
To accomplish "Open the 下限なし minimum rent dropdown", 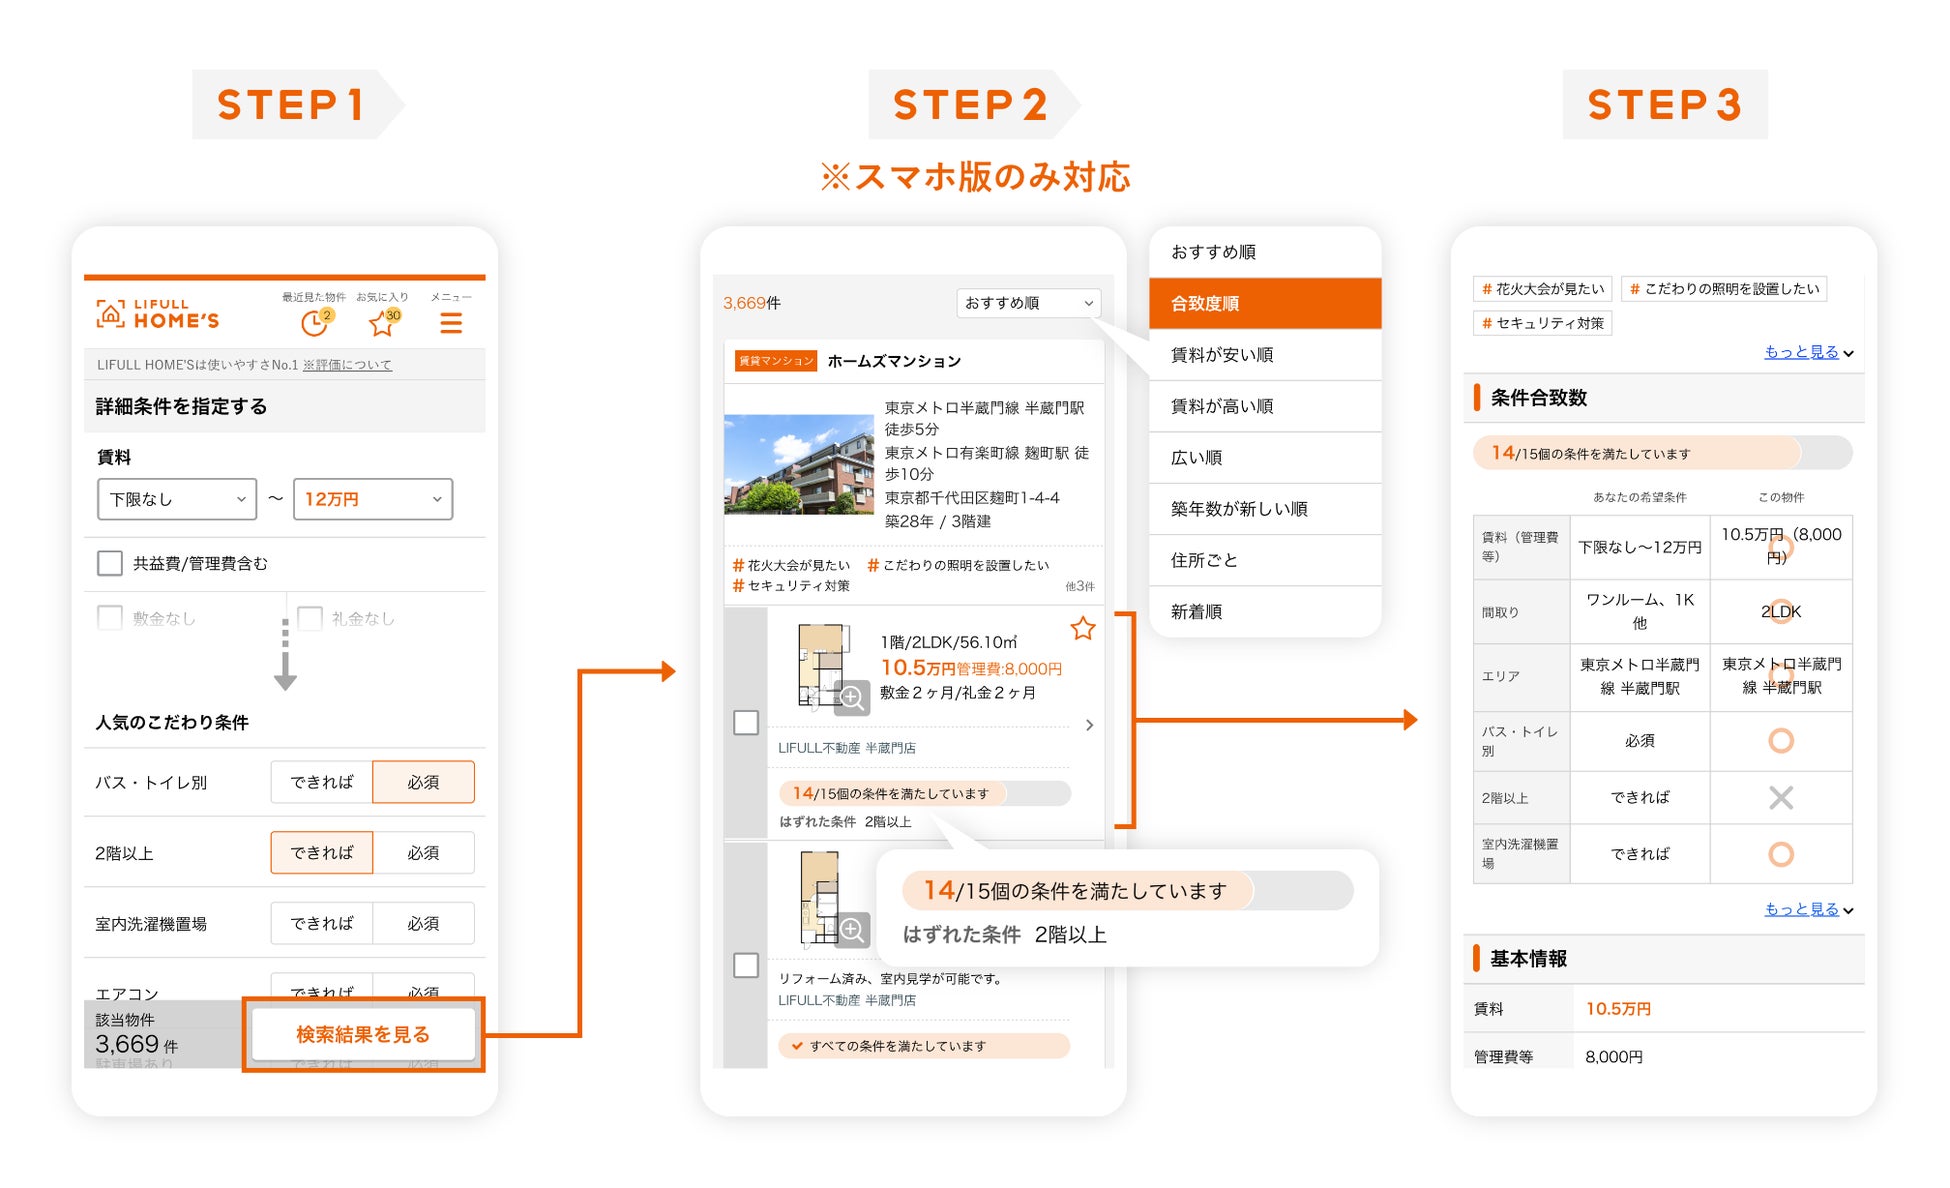I will tap(177, 499).
